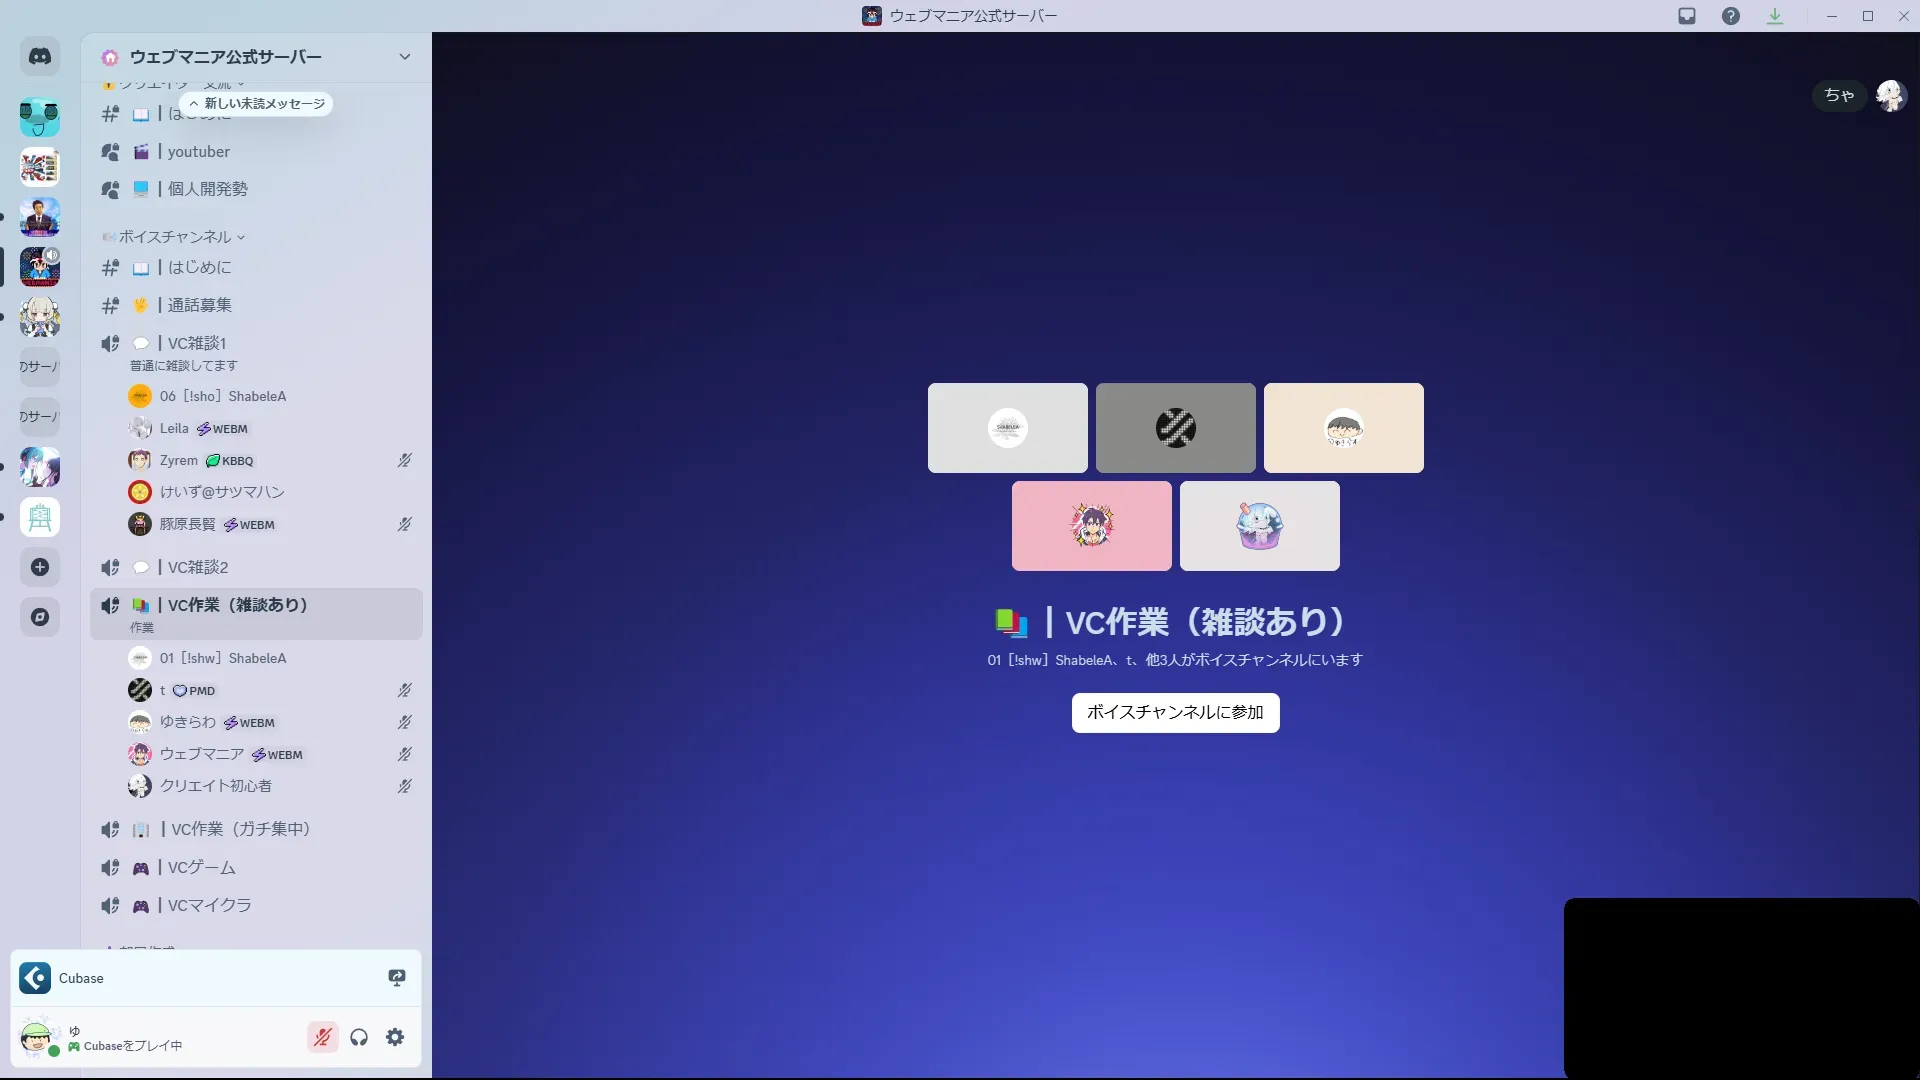This screenshot has width=1920, height=1080.
Task: Click the add a server plus icon
Action: (40, 567)
